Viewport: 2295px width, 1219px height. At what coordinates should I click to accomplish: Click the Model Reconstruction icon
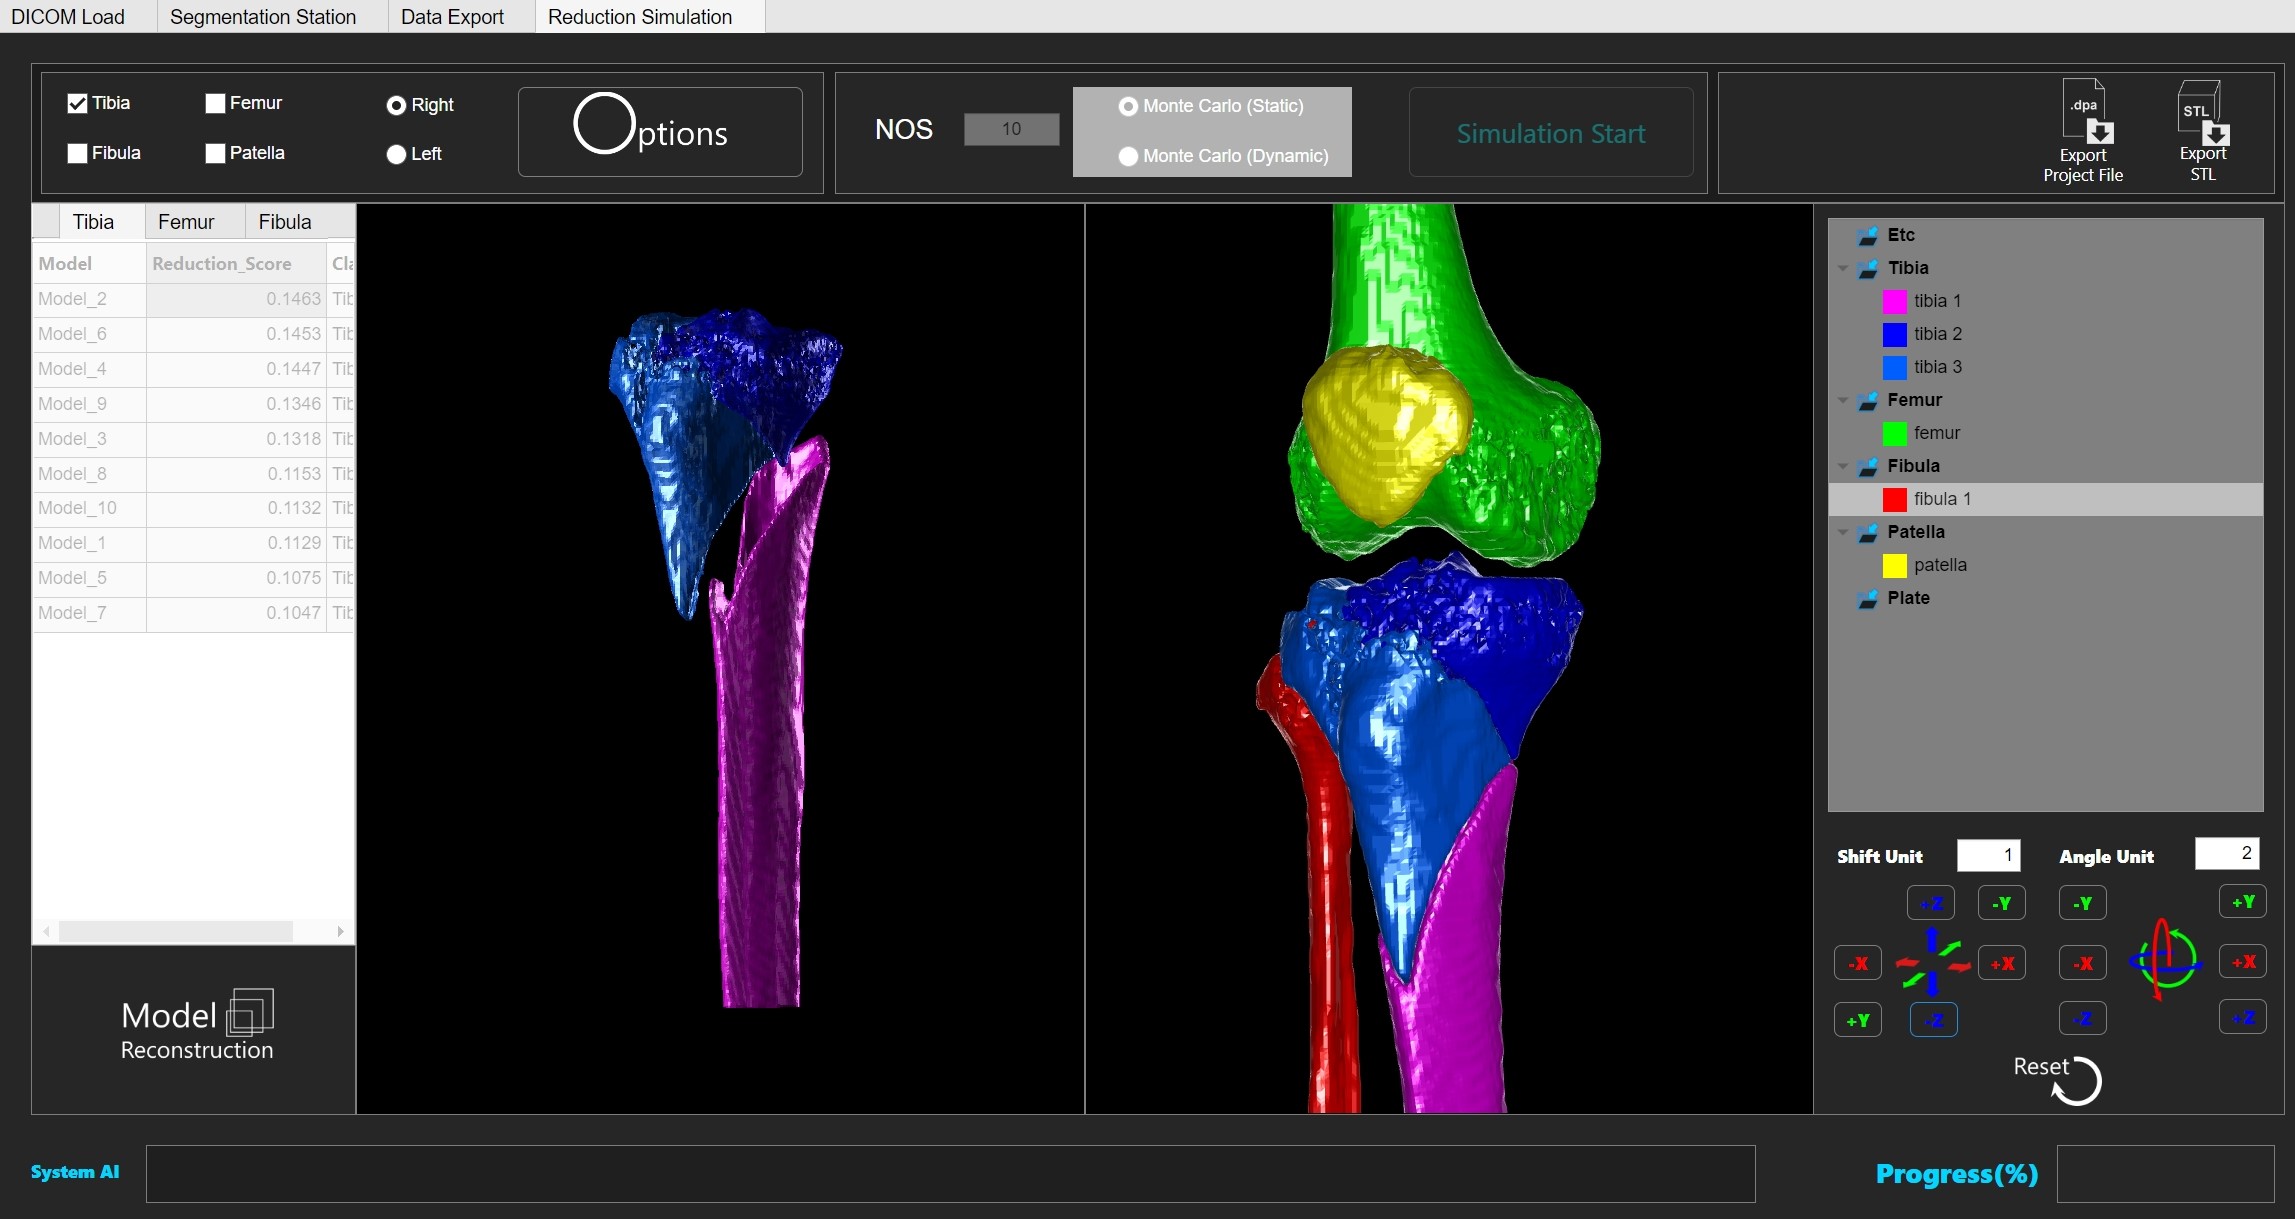click(250, 1012)
